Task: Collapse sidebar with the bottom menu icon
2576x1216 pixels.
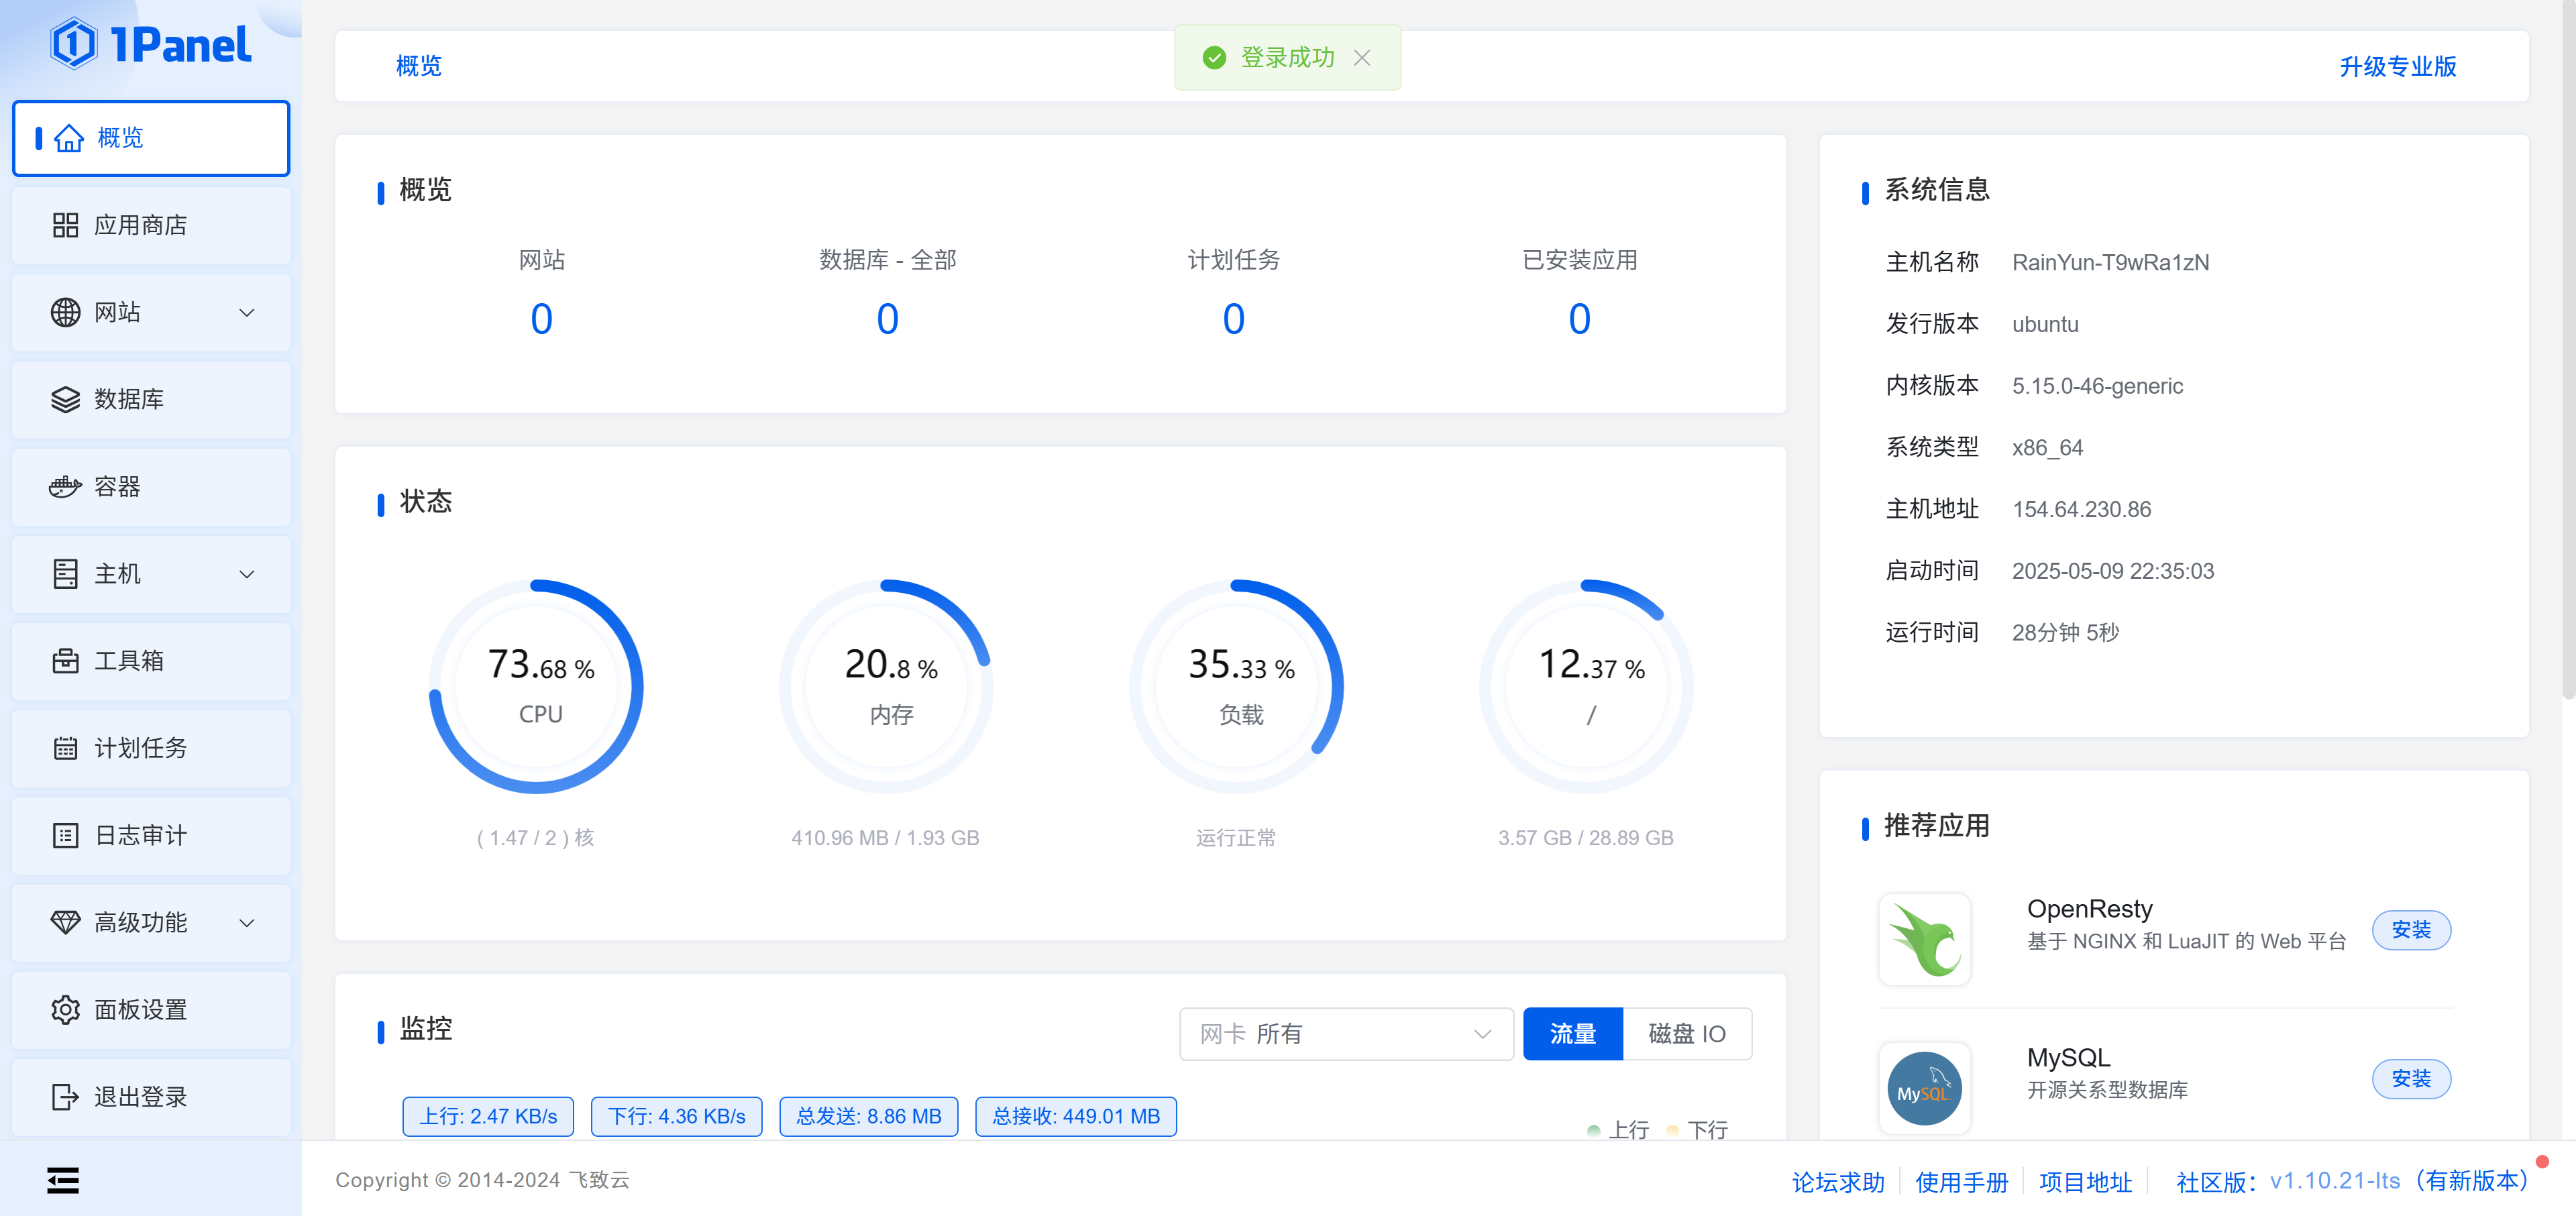Action: [x=63, y=1181]
